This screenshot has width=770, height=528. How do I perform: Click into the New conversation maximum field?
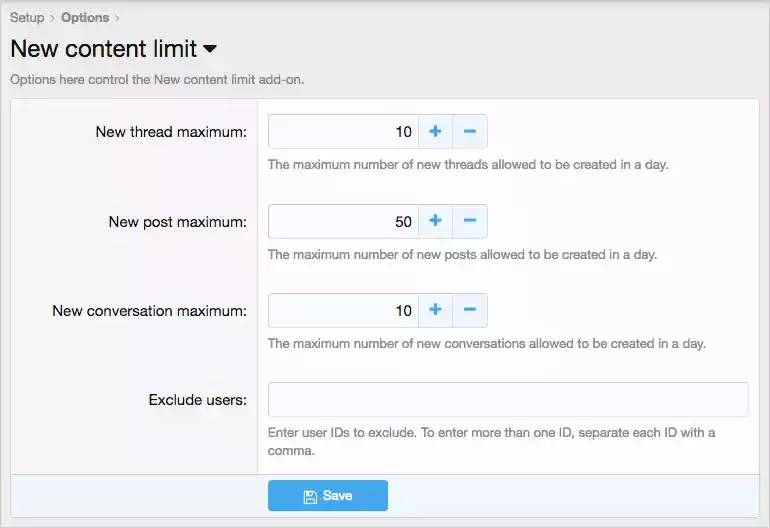343,310
